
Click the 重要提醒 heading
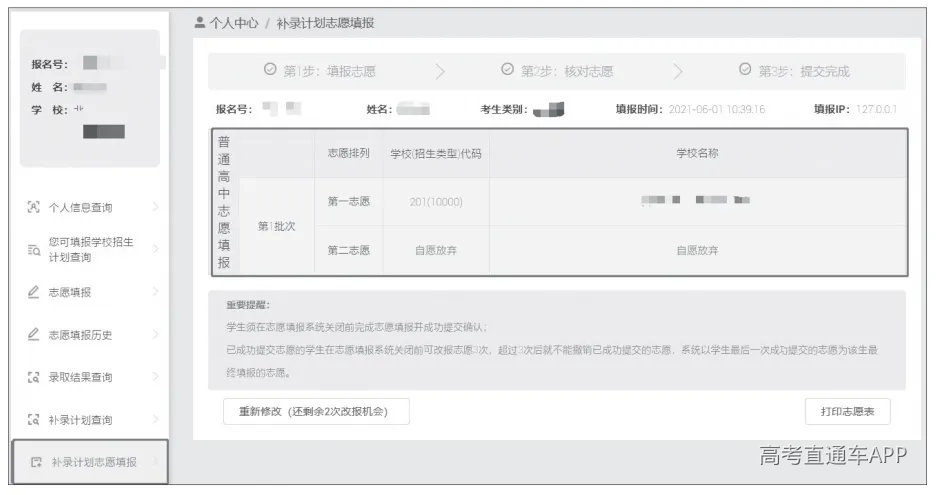(x=248, y=305)
